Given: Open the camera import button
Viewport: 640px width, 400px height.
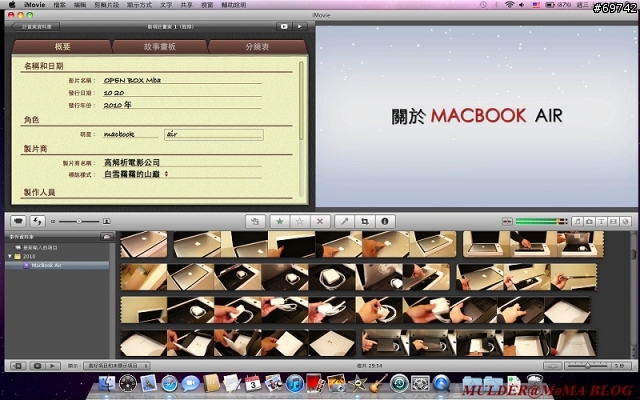Looking at the screenshot, I should click(18, 221).
